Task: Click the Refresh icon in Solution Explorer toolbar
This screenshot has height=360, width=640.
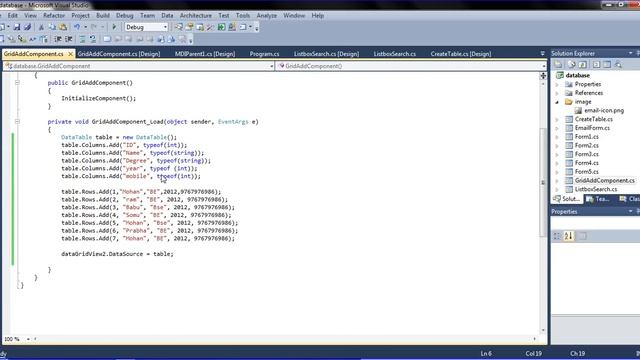Action: click(x=582, y=64)
